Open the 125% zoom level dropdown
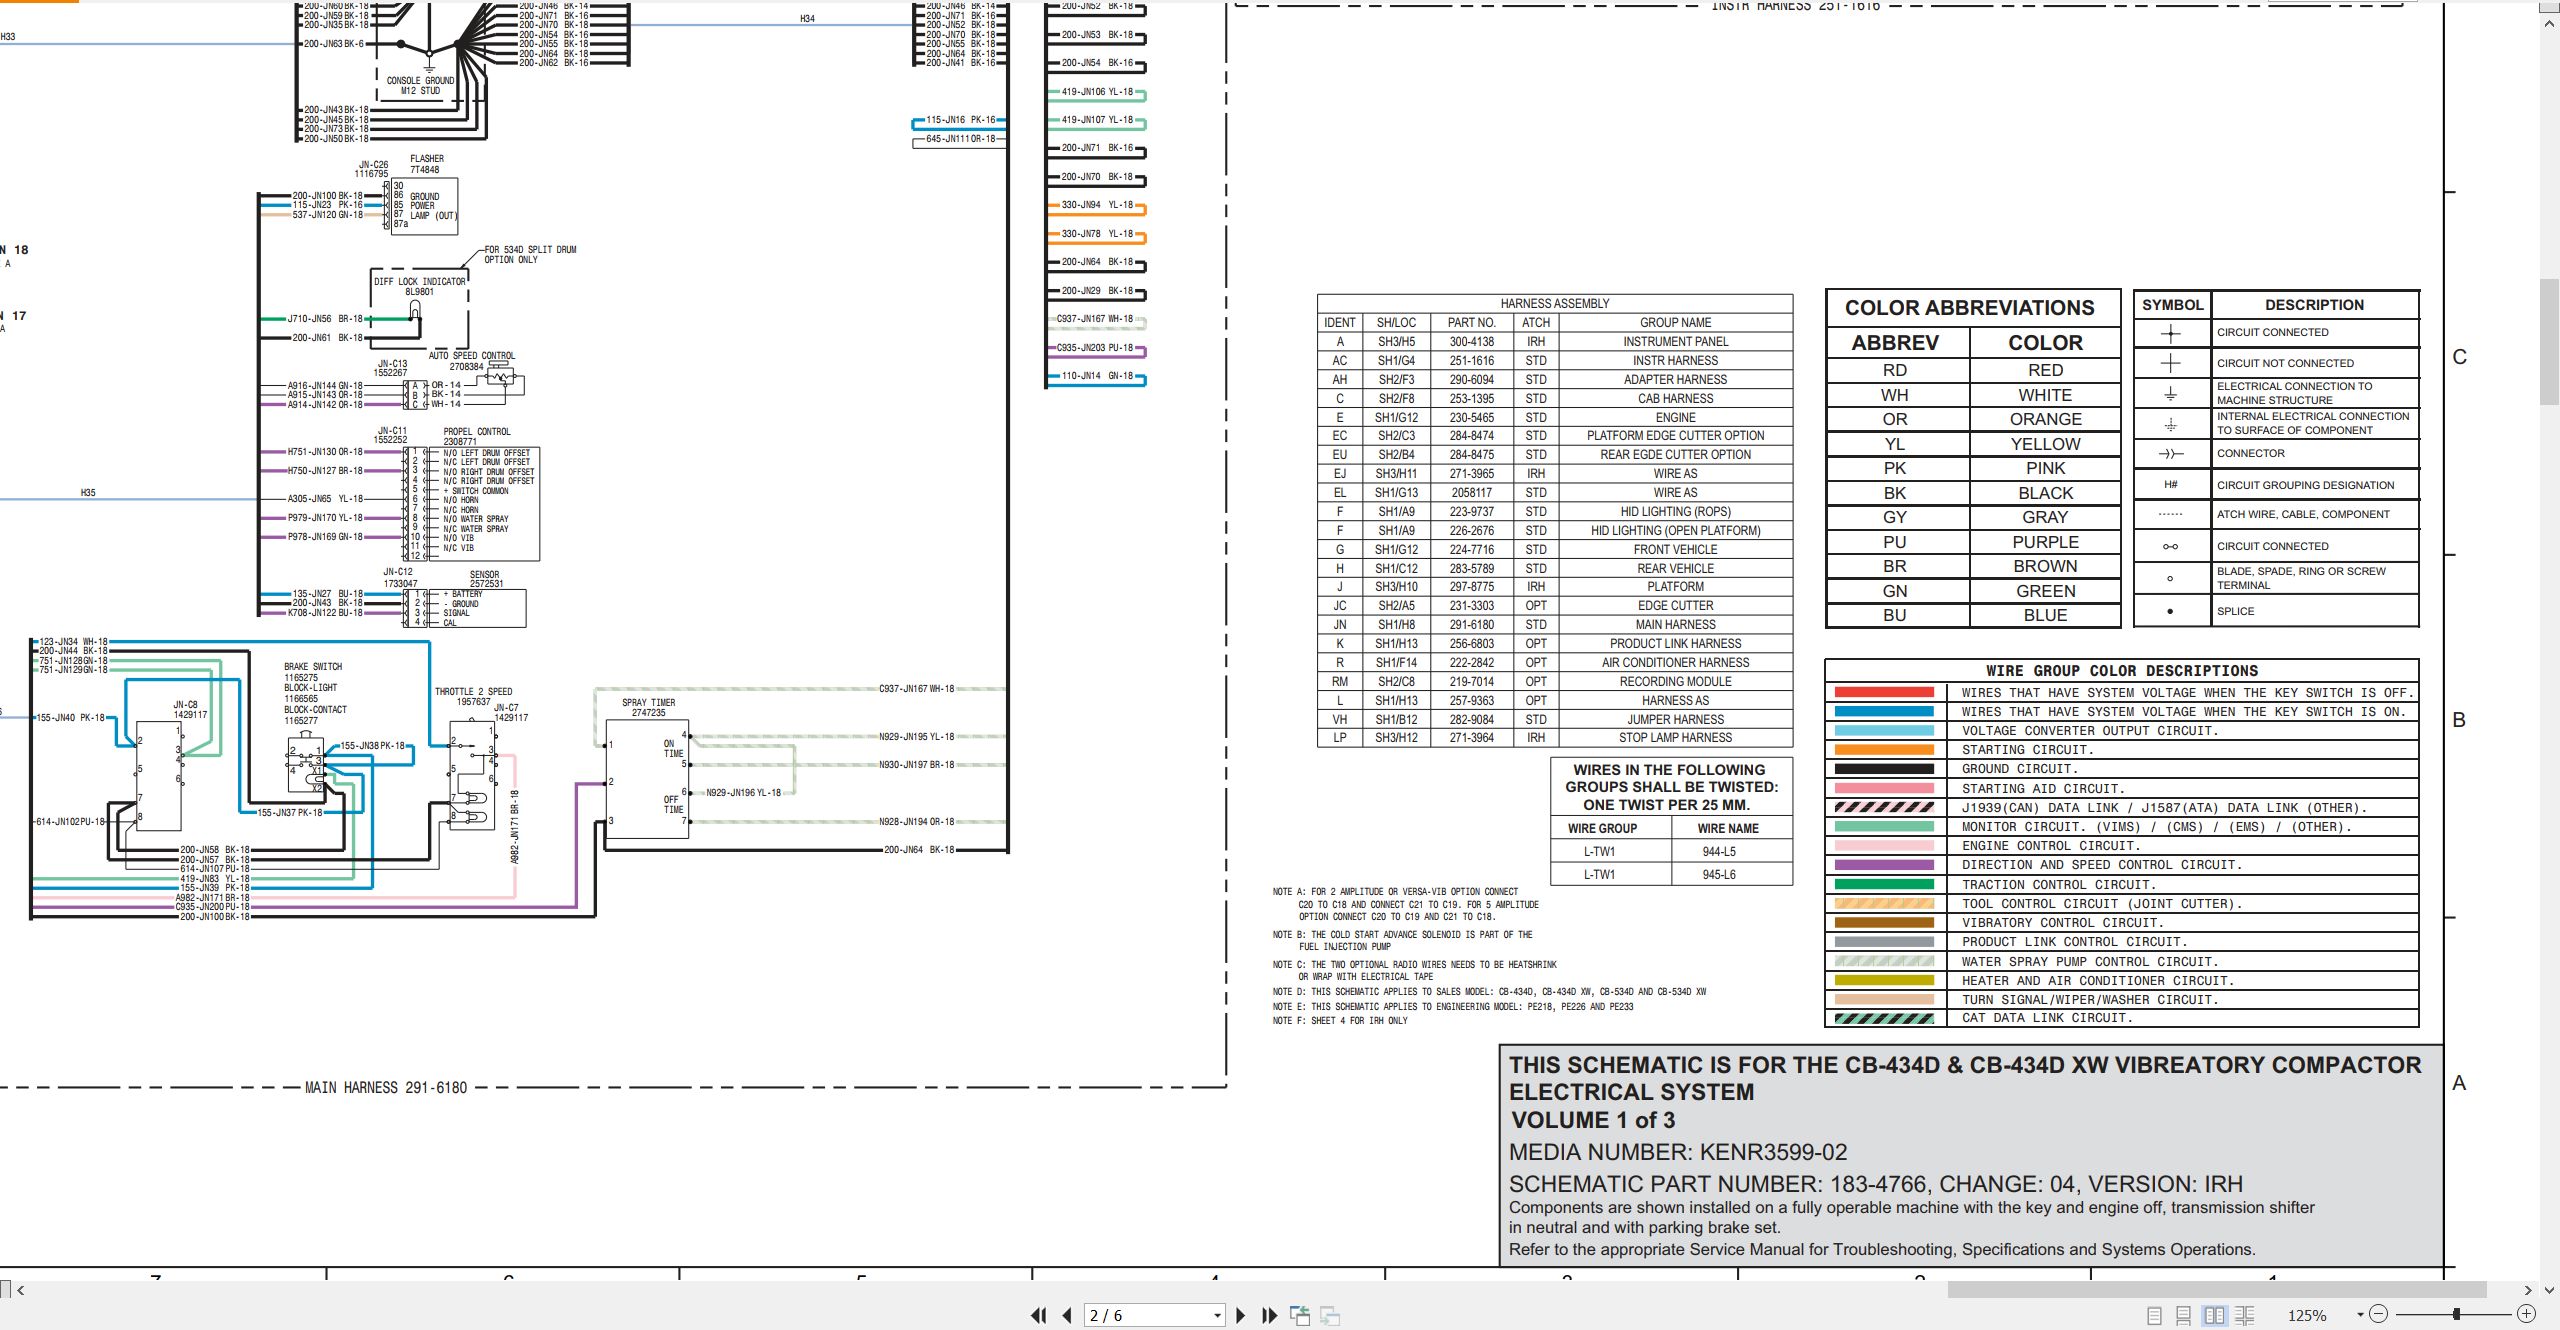Viewport: 2560px width, 1330px height. 2360,1315
